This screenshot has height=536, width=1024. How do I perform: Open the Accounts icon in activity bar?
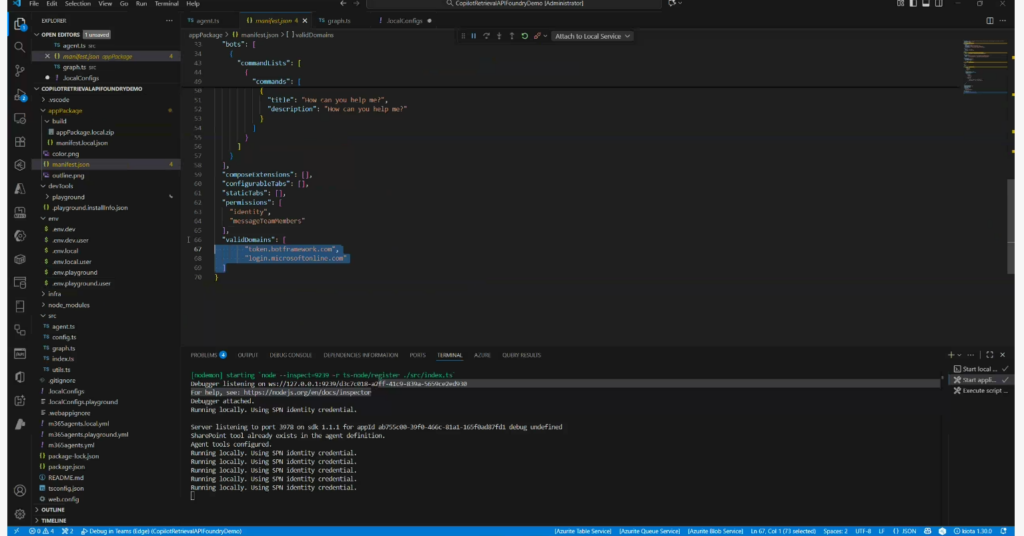(x=20, y=490)
